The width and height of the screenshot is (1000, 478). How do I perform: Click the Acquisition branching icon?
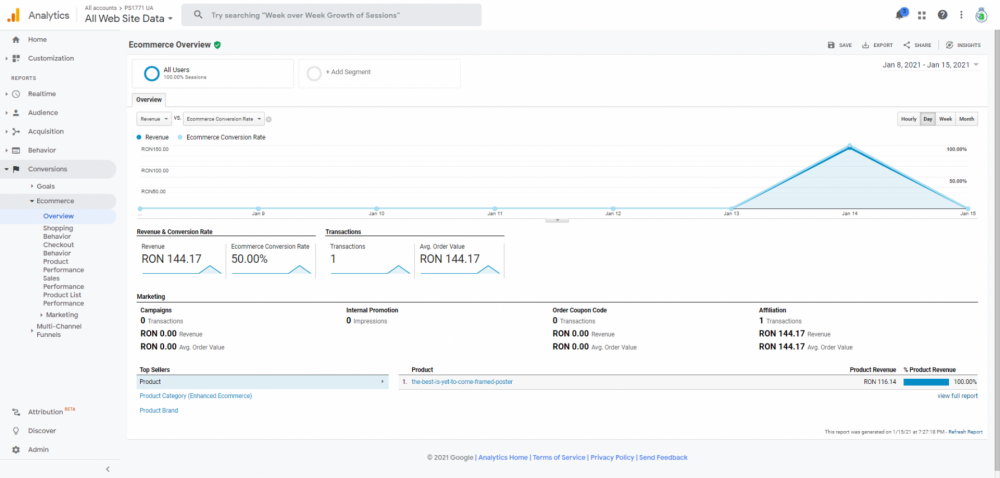tap(16, 131)
